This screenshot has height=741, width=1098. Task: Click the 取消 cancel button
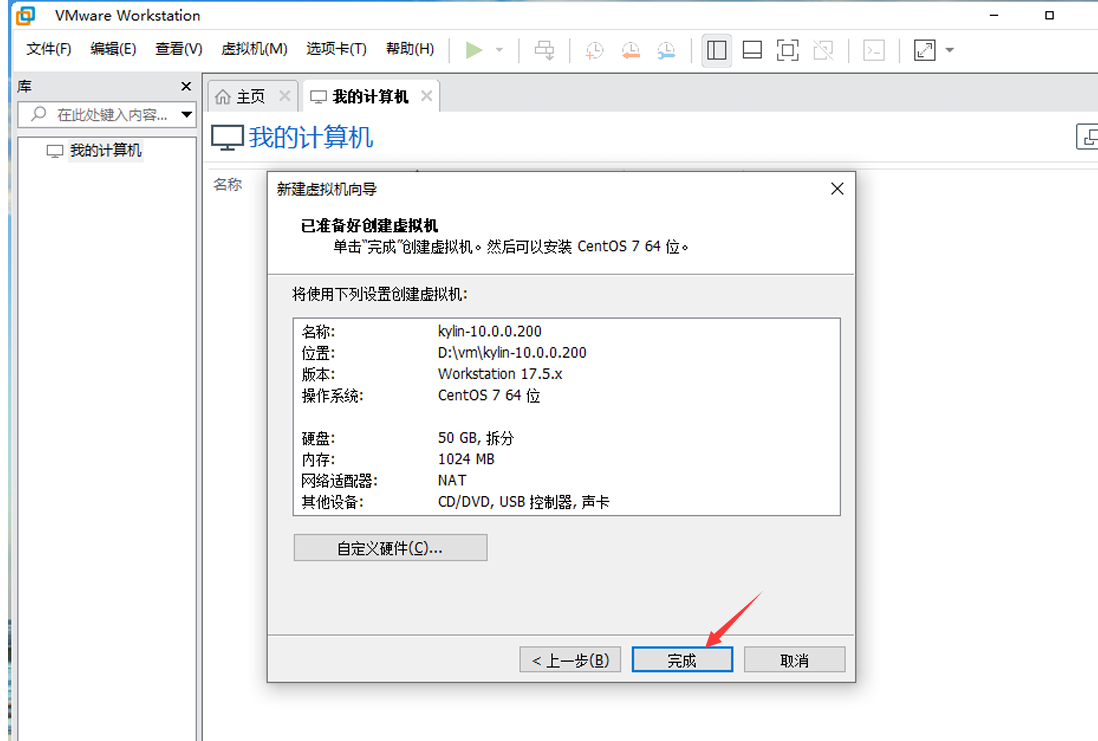coord(794,660)
